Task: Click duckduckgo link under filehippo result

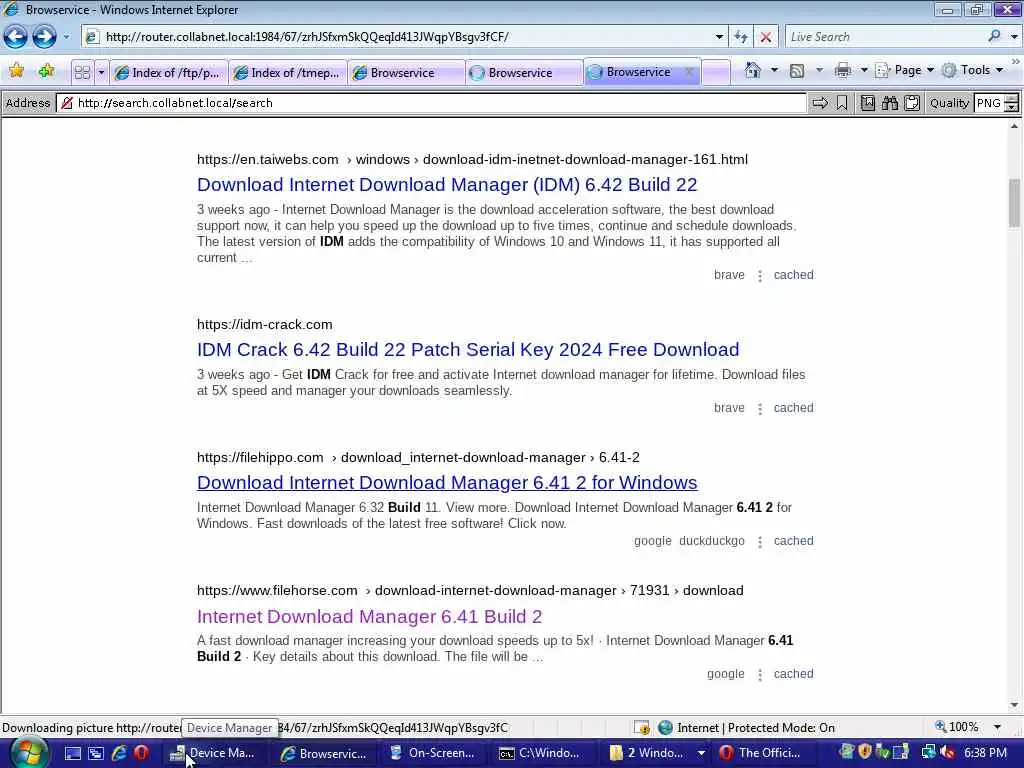Action: (x=712, y=541)
